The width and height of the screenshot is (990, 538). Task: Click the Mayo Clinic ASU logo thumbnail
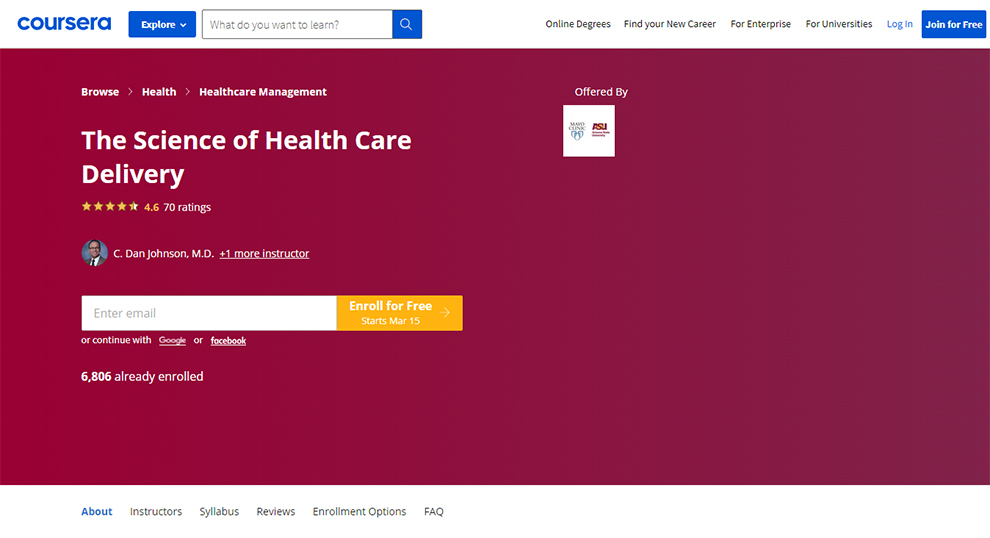tap(588, 131)
